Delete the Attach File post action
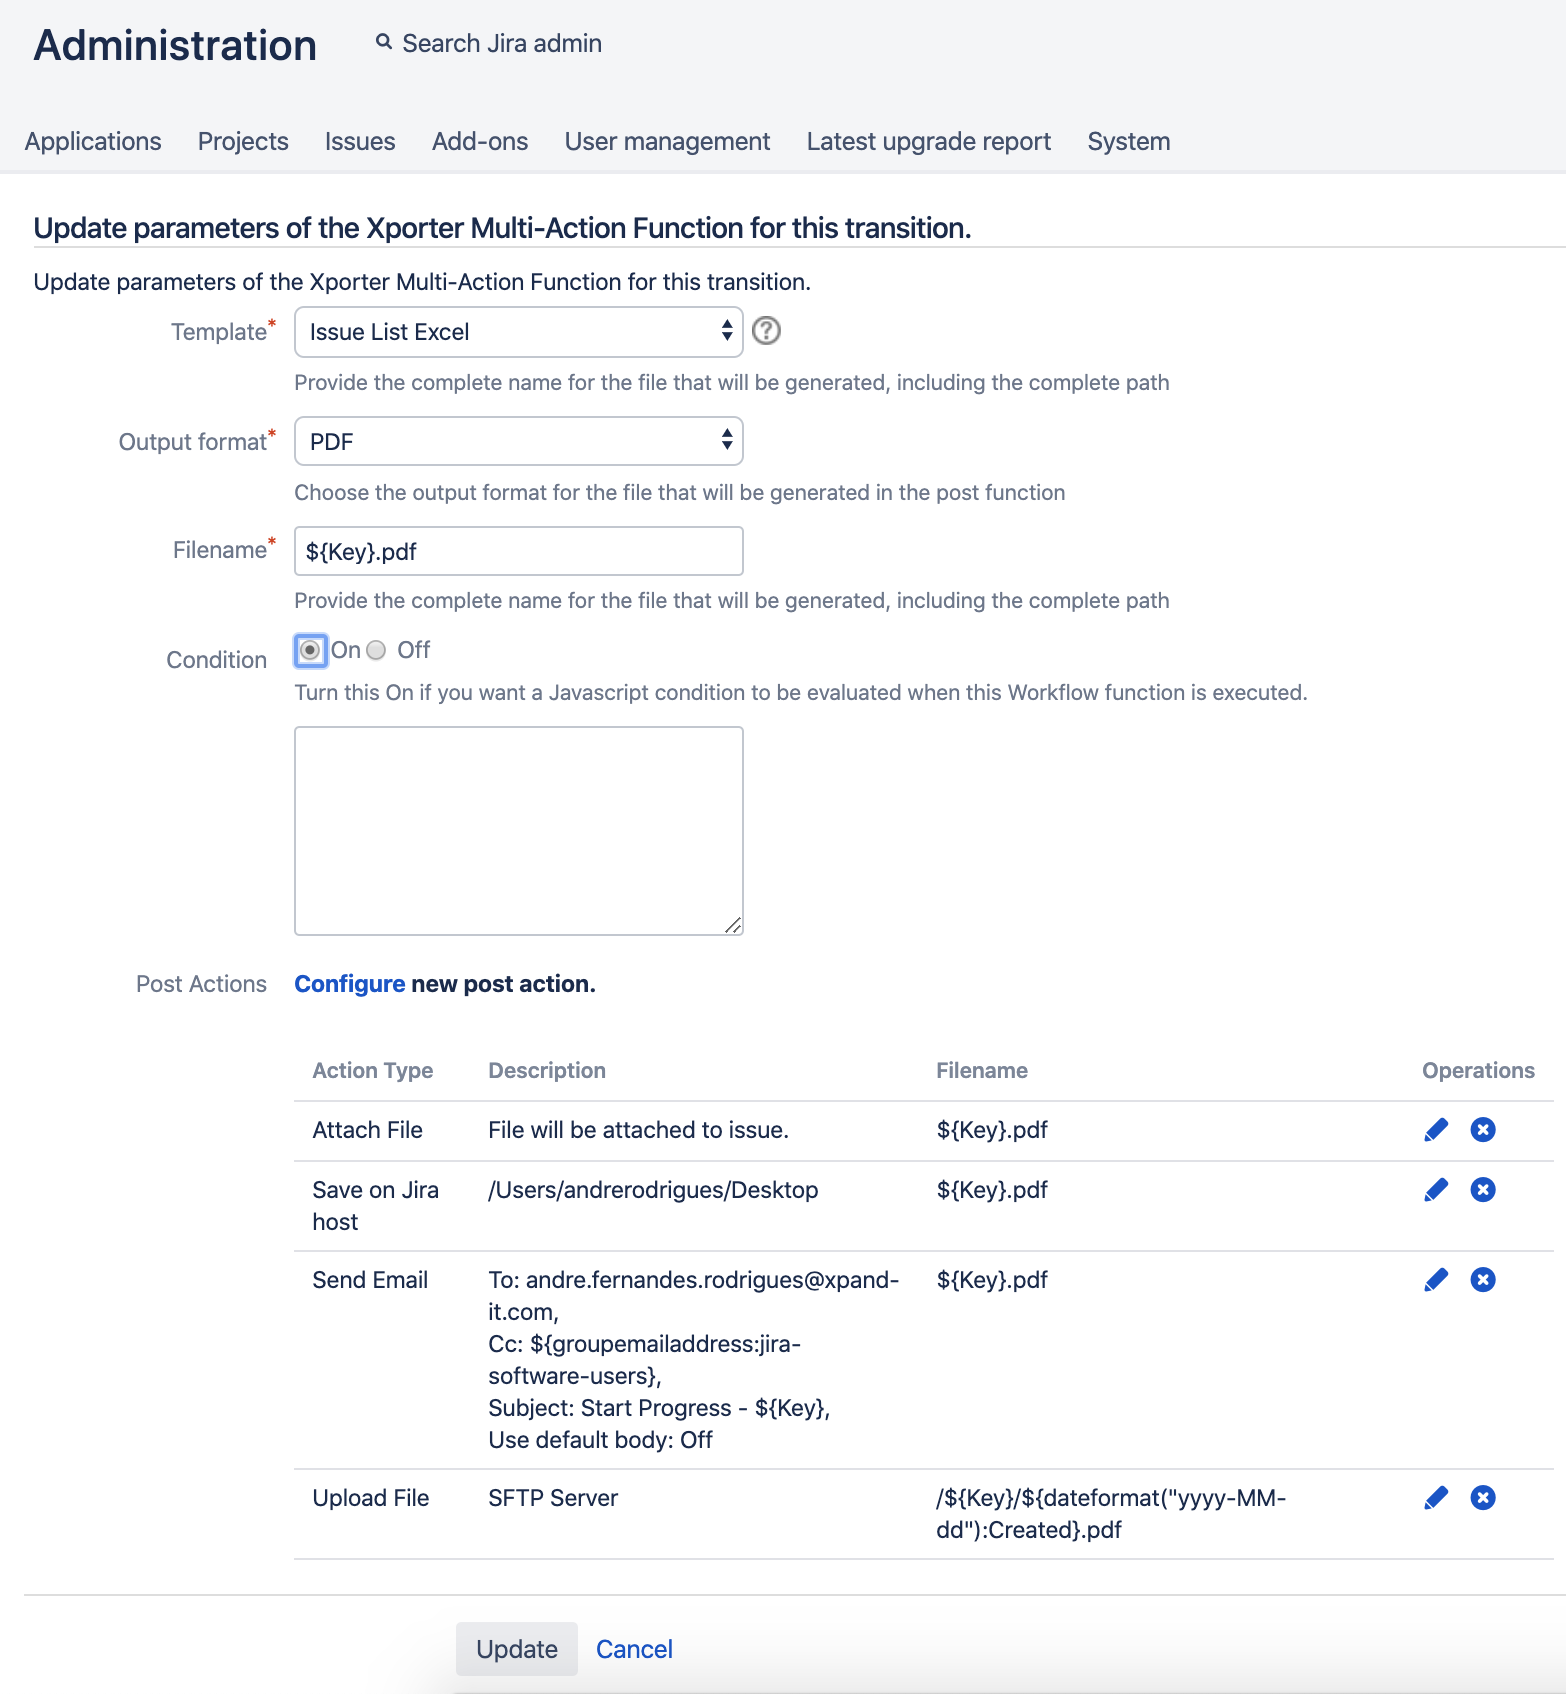 [x=1483, y=1130]
